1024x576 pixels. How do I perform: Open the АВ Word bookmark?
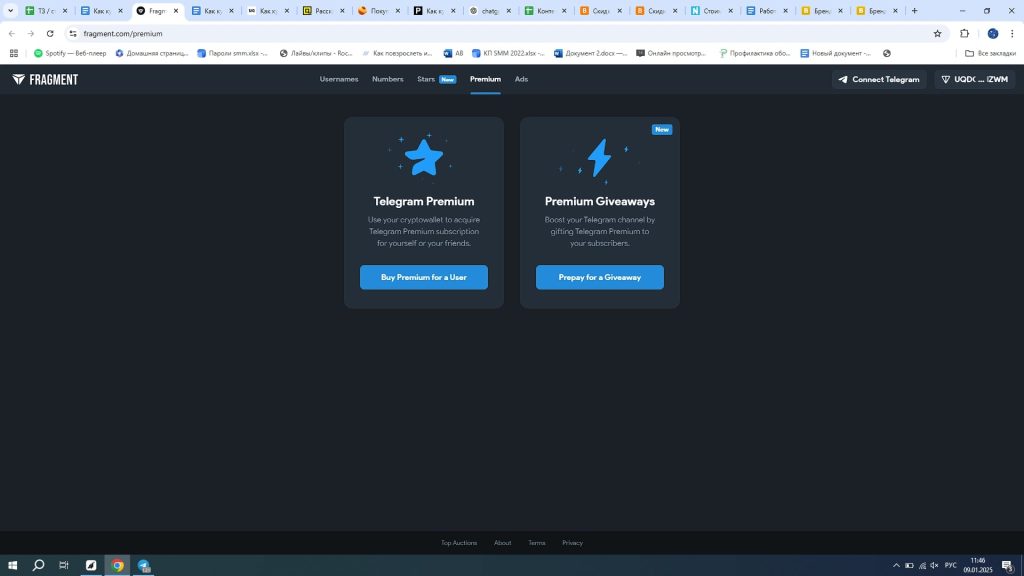tap(453, 54)
